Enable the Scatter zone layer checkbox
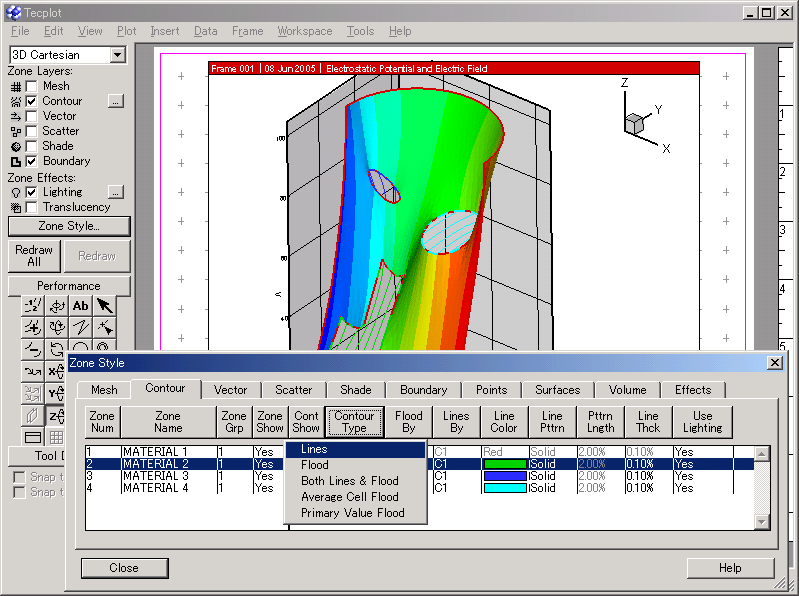The image size is (799, 596). point(32,131)
